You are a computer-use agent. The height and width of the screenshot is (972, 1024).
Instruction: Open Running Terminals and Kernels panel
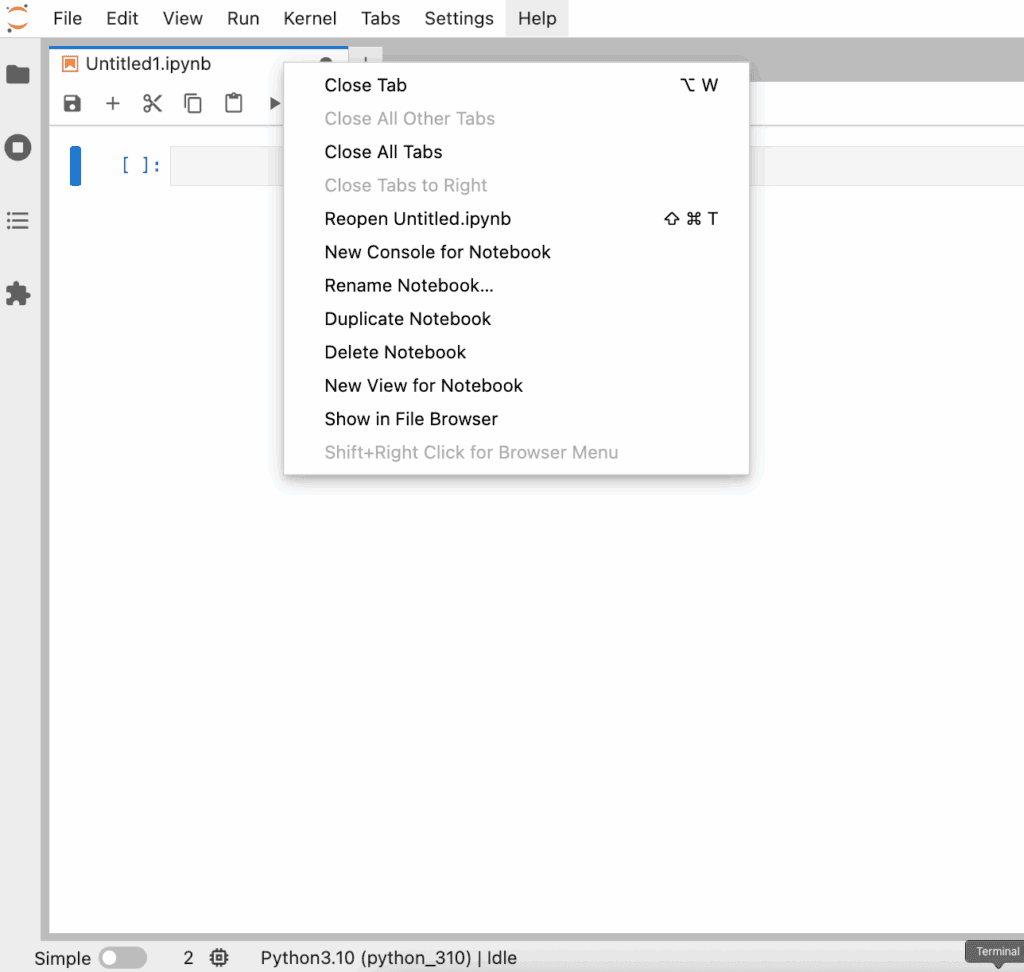coord(18,148)
